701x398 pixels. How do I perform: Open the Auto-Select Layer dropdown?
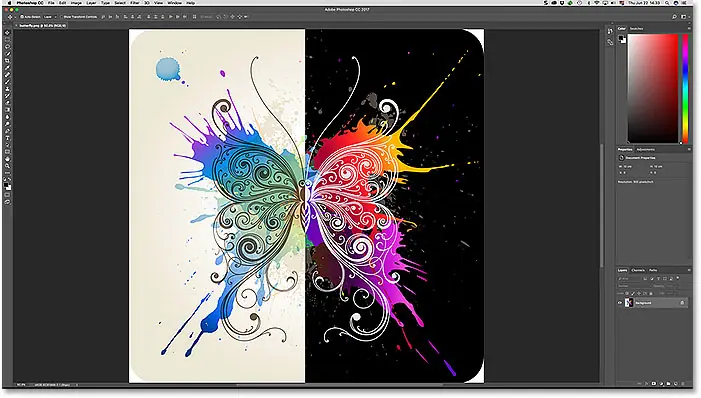(x=50, y=17)
